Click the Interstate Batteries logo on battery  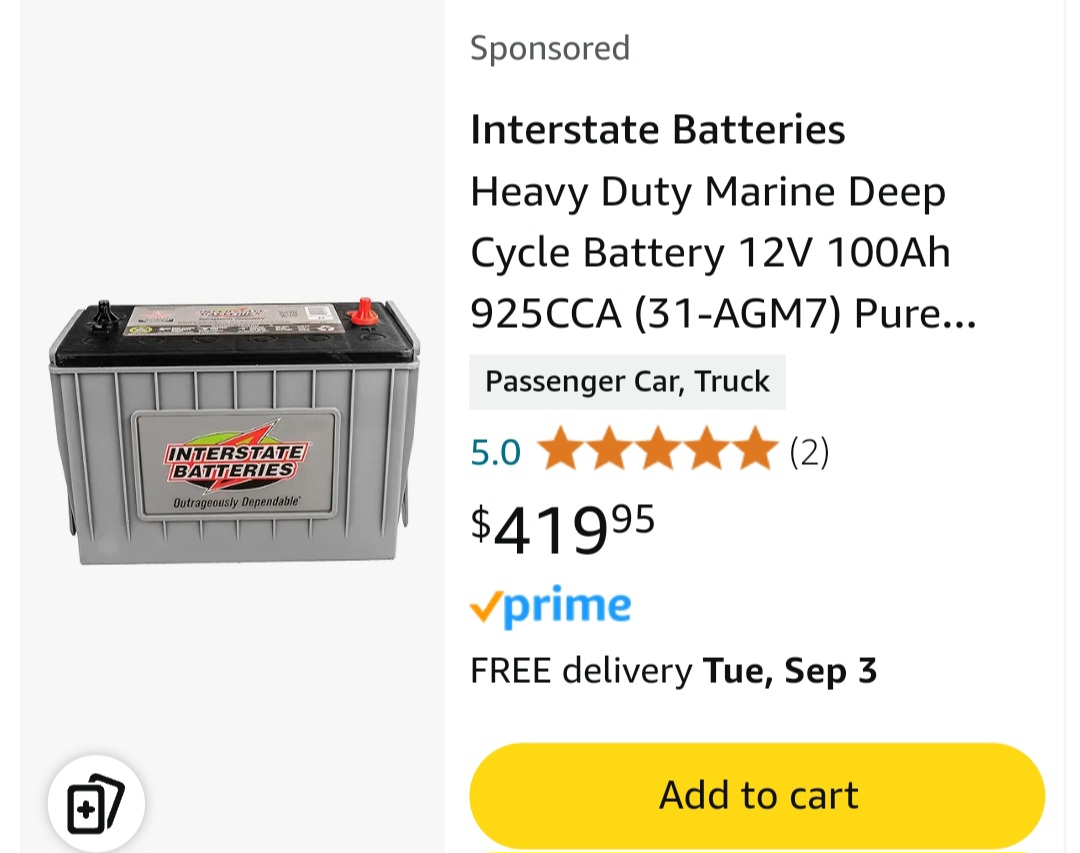236,461
